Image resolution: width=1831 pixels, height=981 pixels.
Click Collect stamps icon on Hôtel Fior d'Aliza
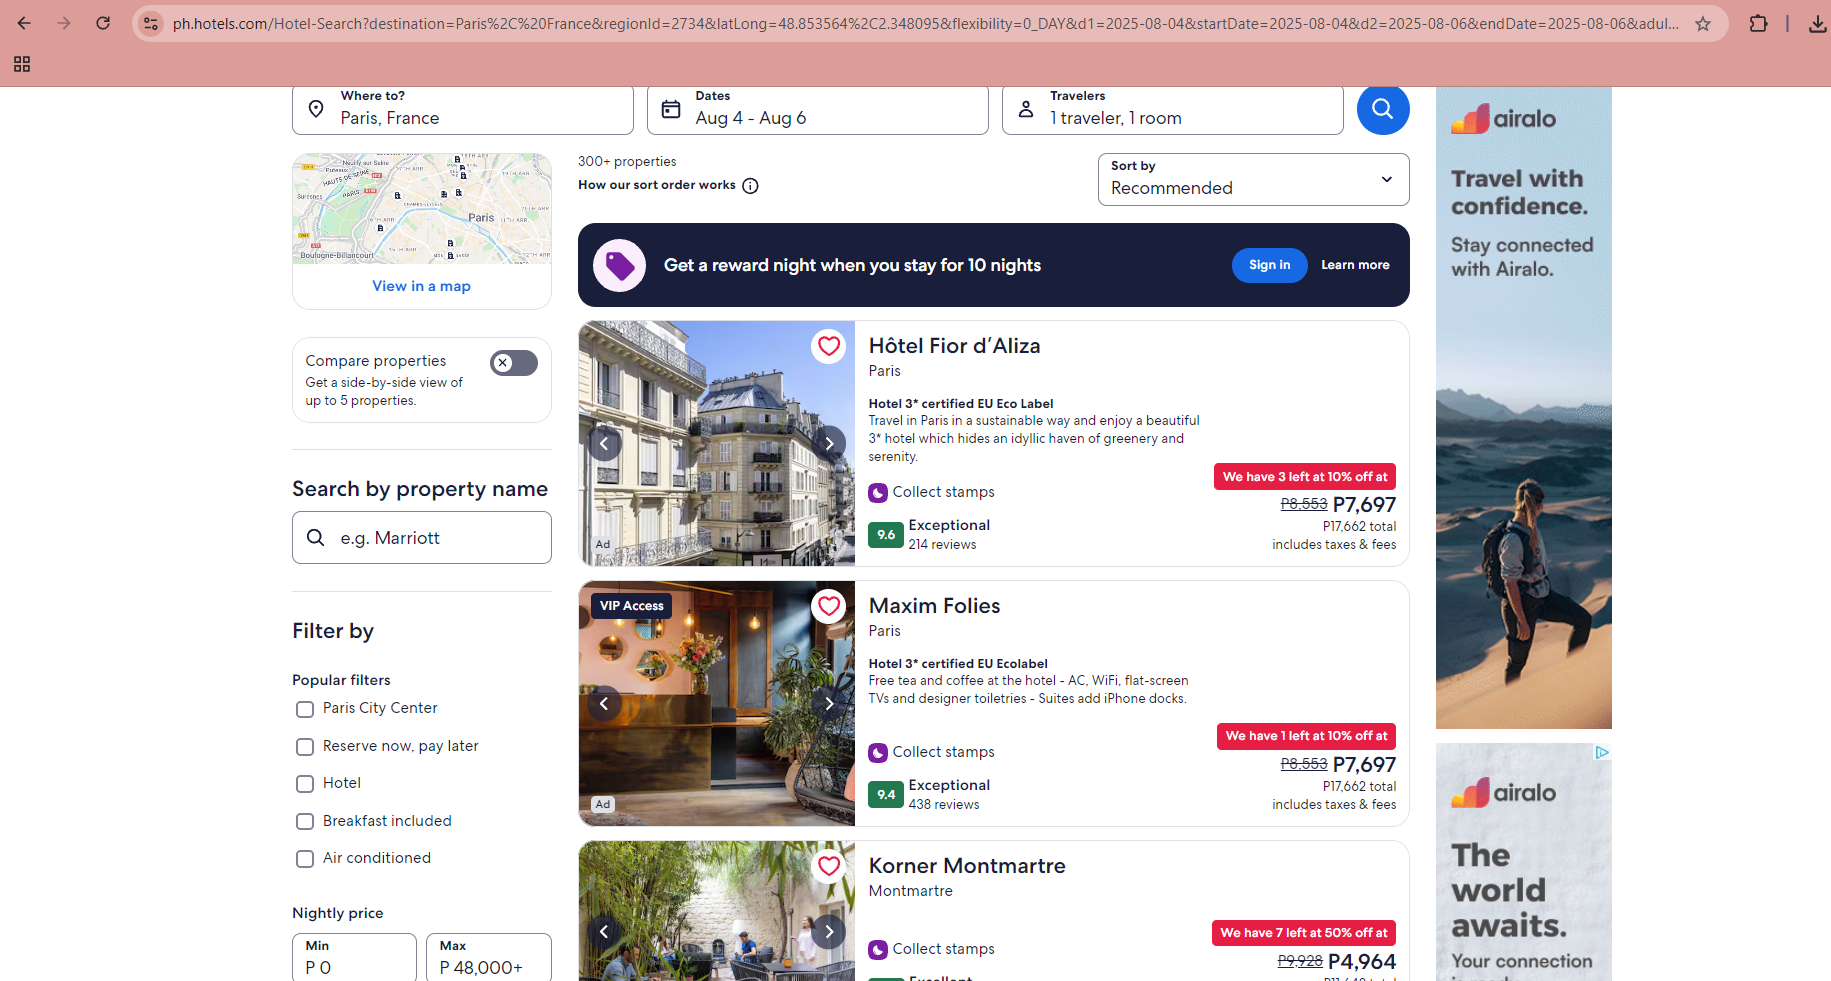[x=878, y=493]
